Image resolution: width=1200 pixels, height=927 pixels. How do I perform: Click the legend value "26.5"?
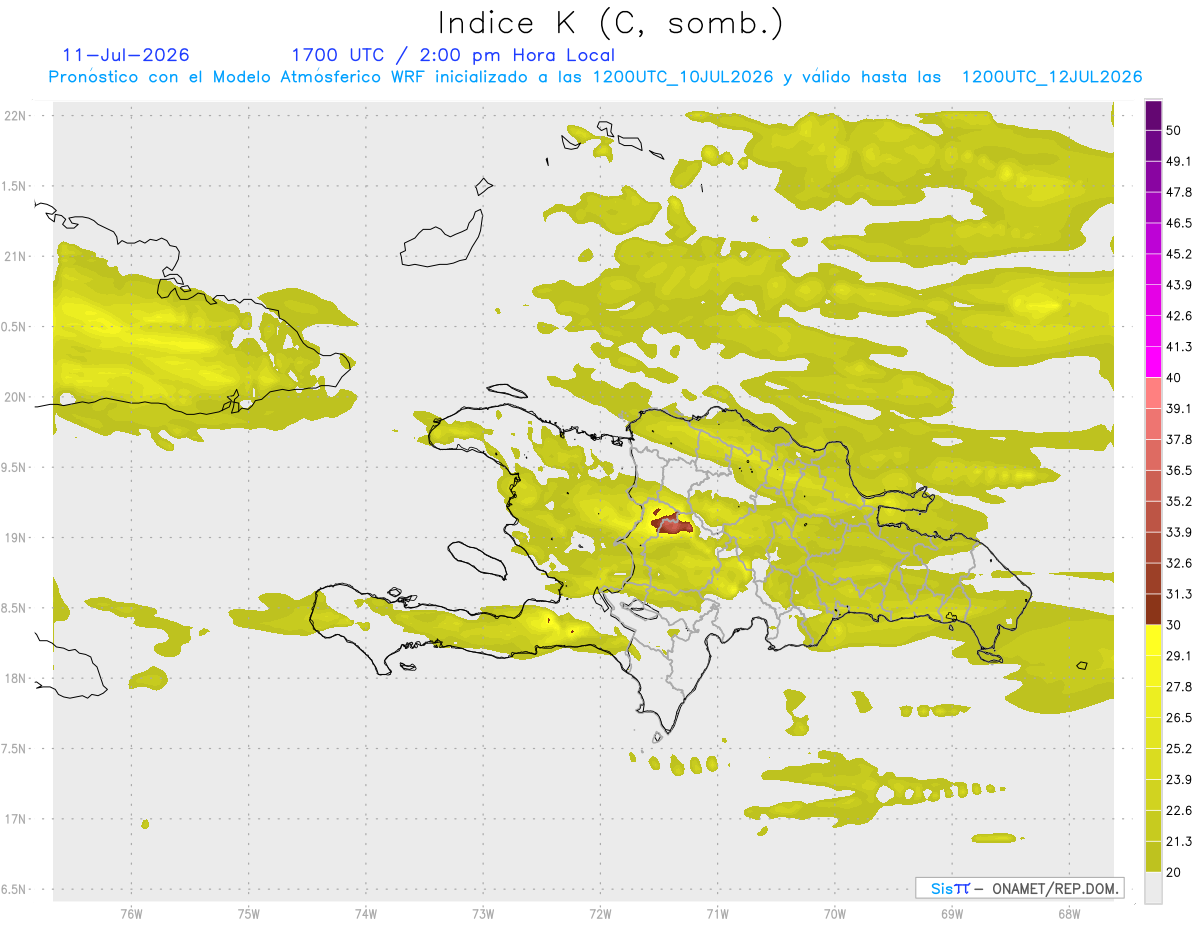[1179, 718]
